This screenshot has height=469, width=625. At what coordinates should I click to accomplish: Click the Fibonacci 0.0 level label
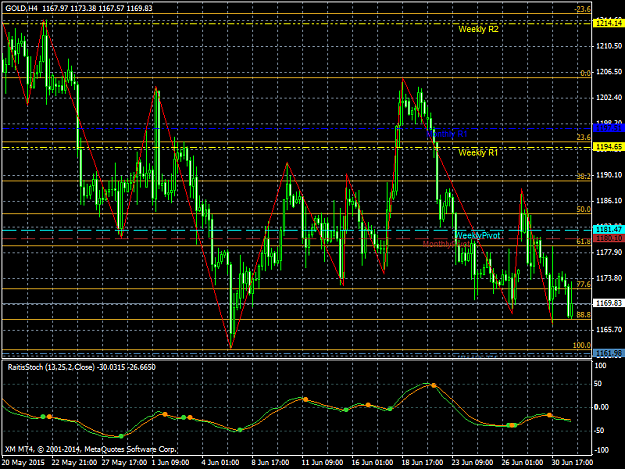(x=585, y=73)
